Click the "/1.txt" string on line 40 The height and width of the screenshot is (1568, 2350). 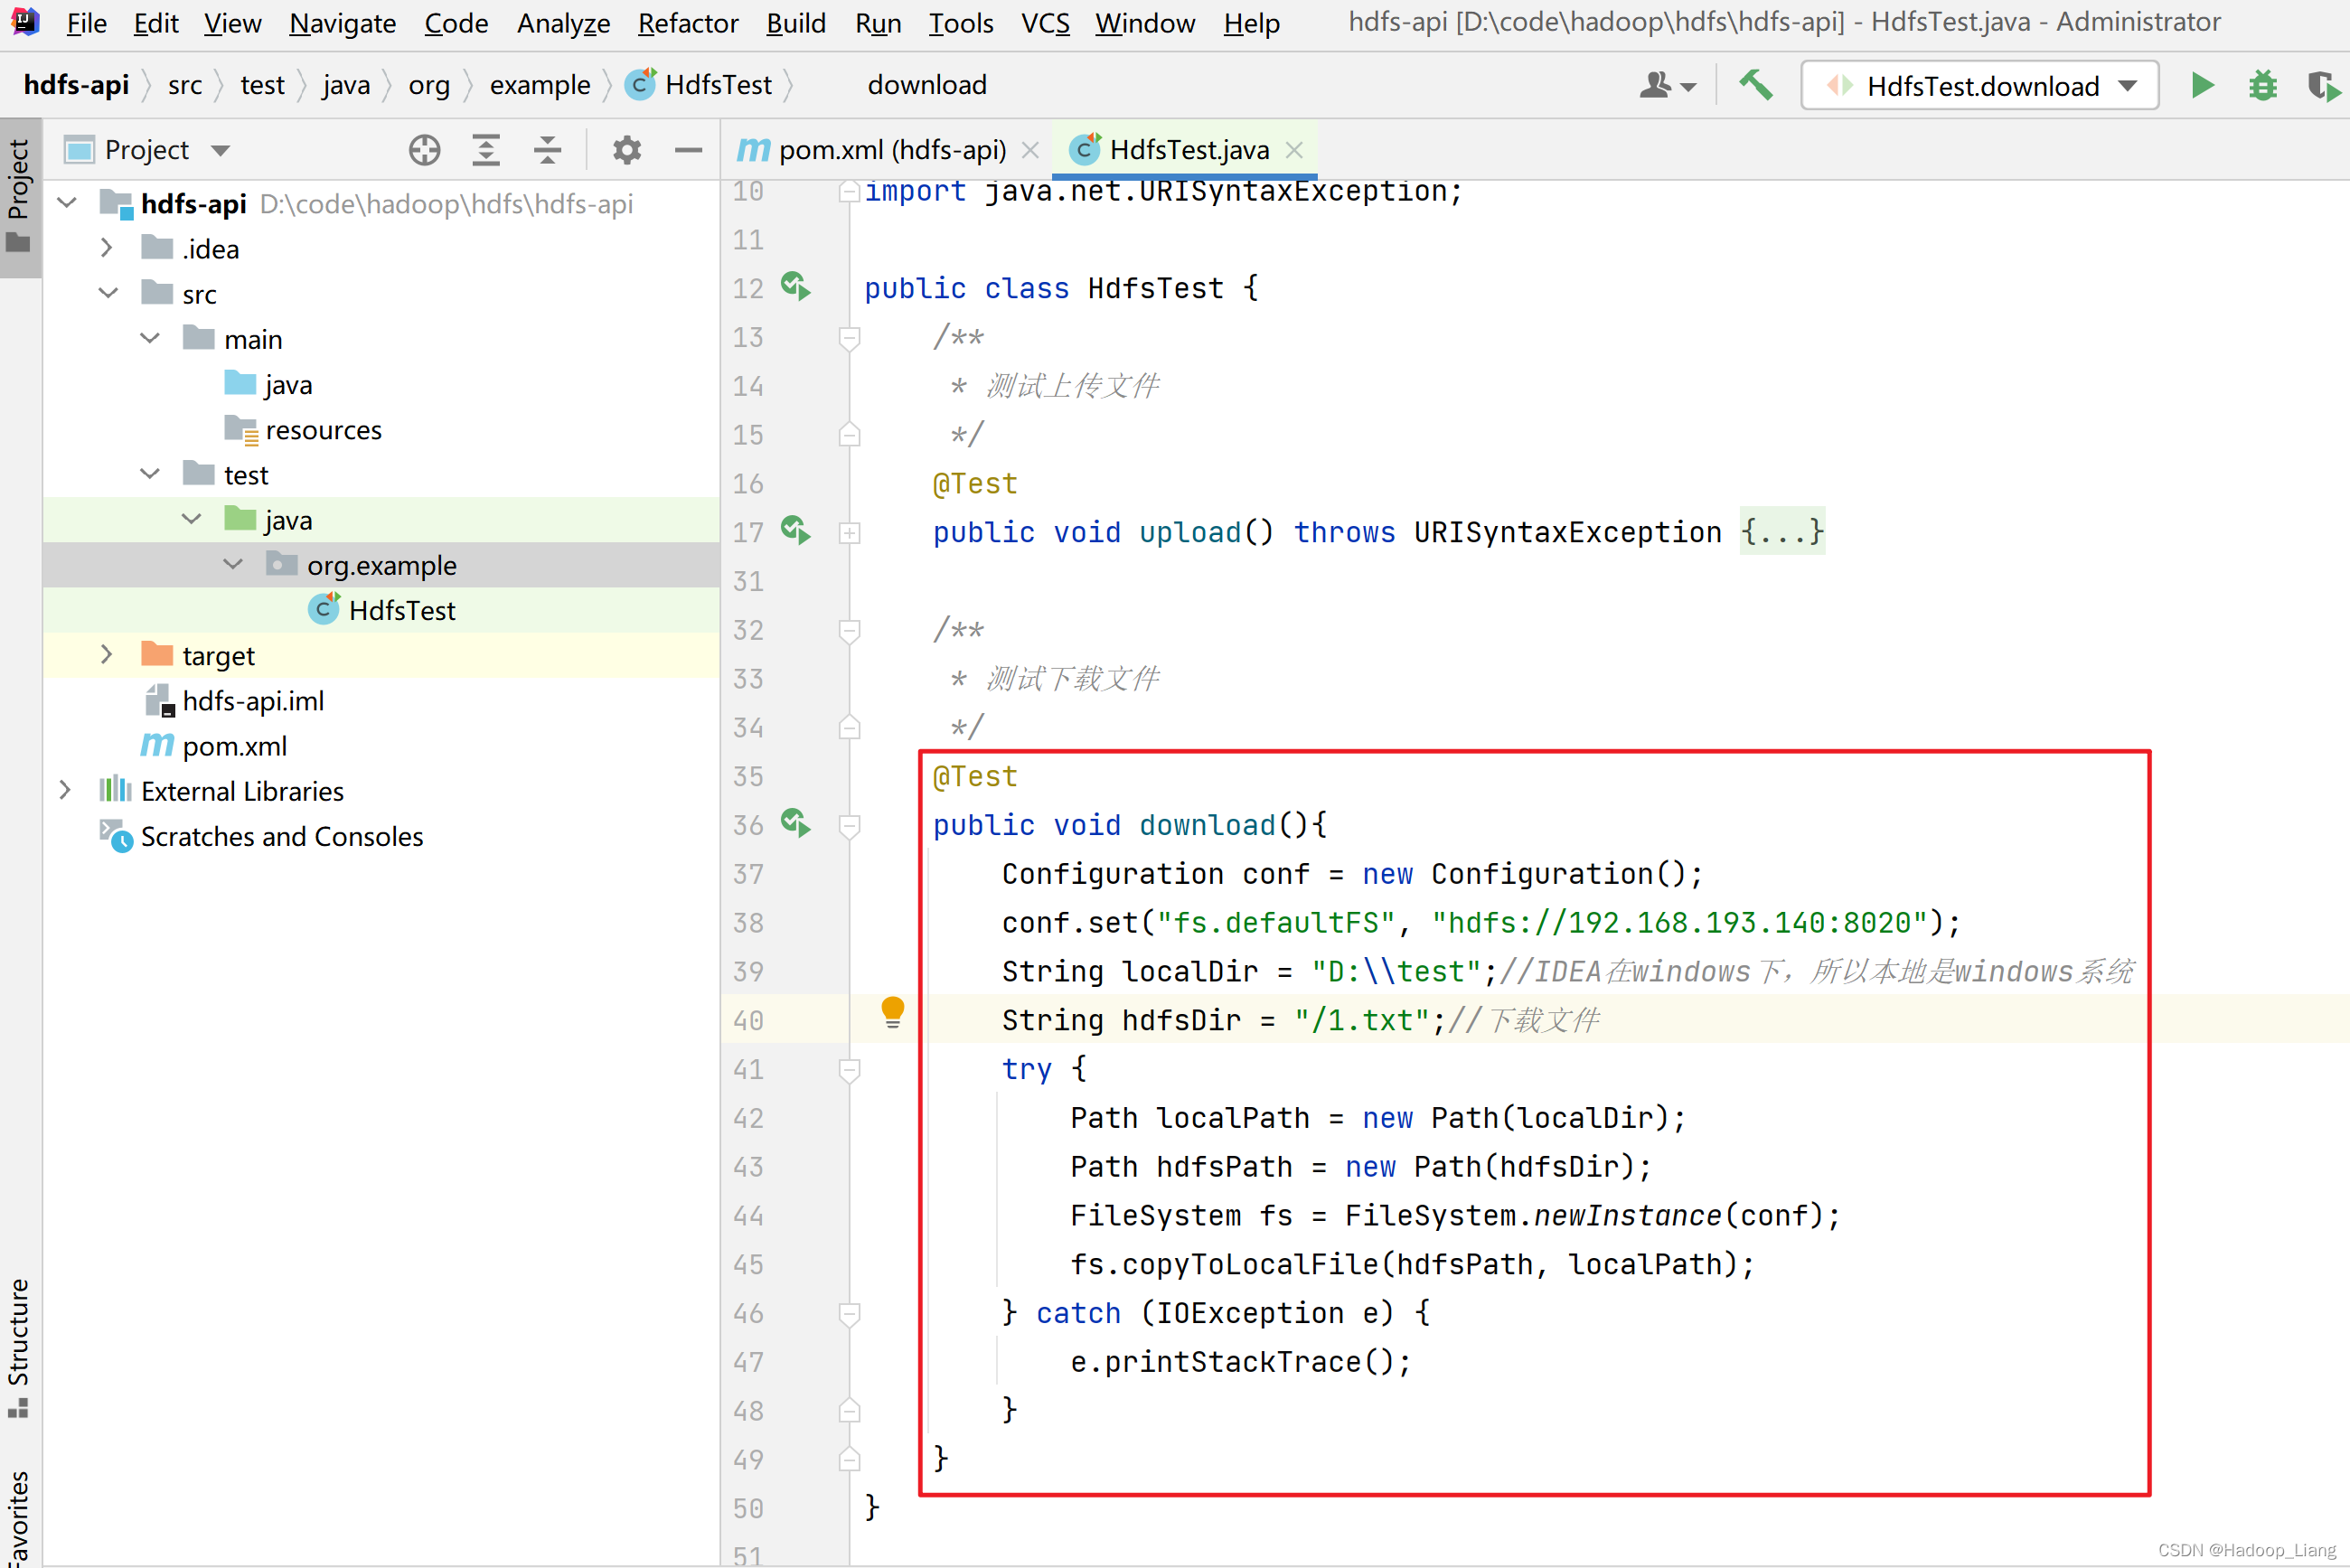pyautogui.click(x=1362, y=1020)
